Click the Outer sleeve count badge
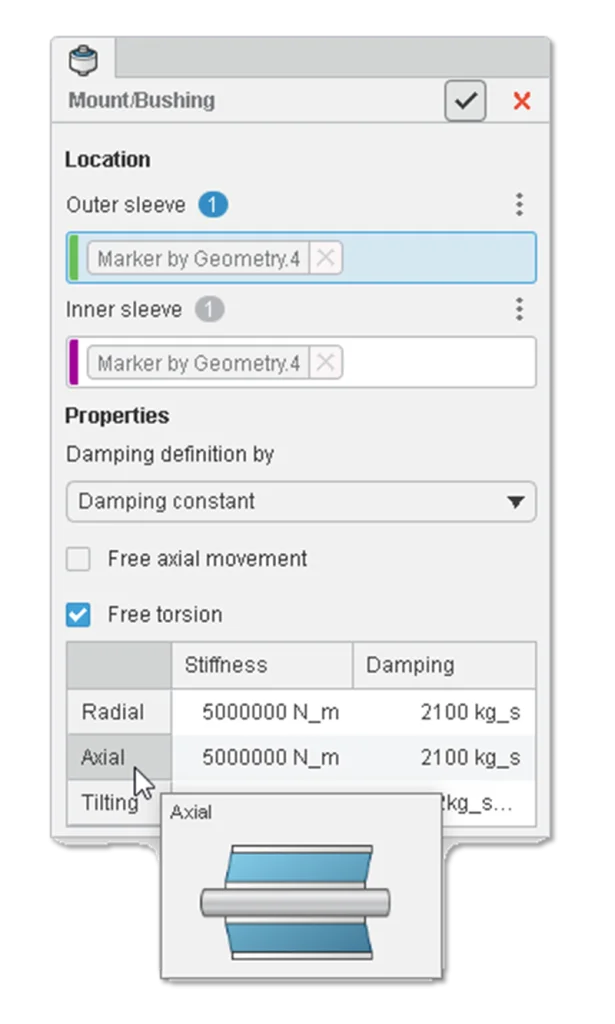The image size is (615, 1024). pos(213,205)
